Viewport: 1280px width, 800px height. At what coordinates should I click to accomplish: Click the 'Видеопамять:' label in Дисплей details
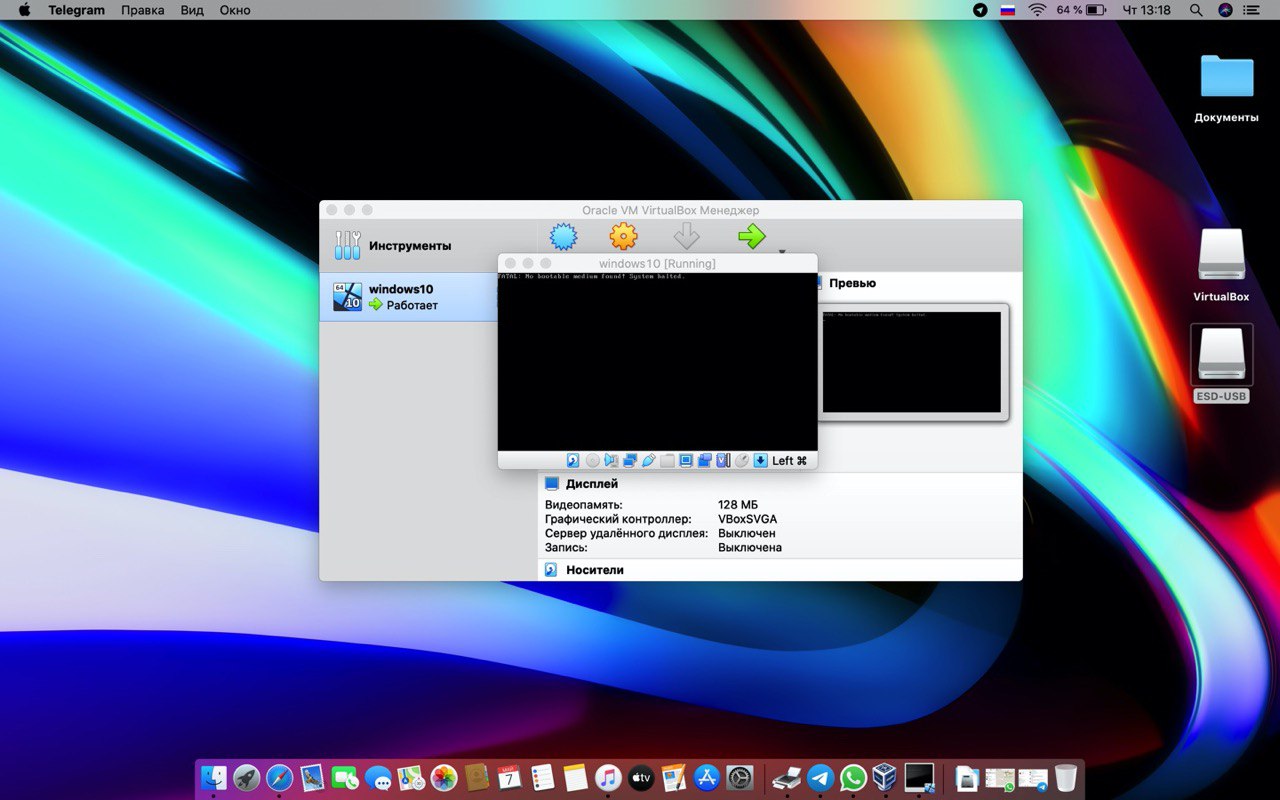click(x=583, y=505)
